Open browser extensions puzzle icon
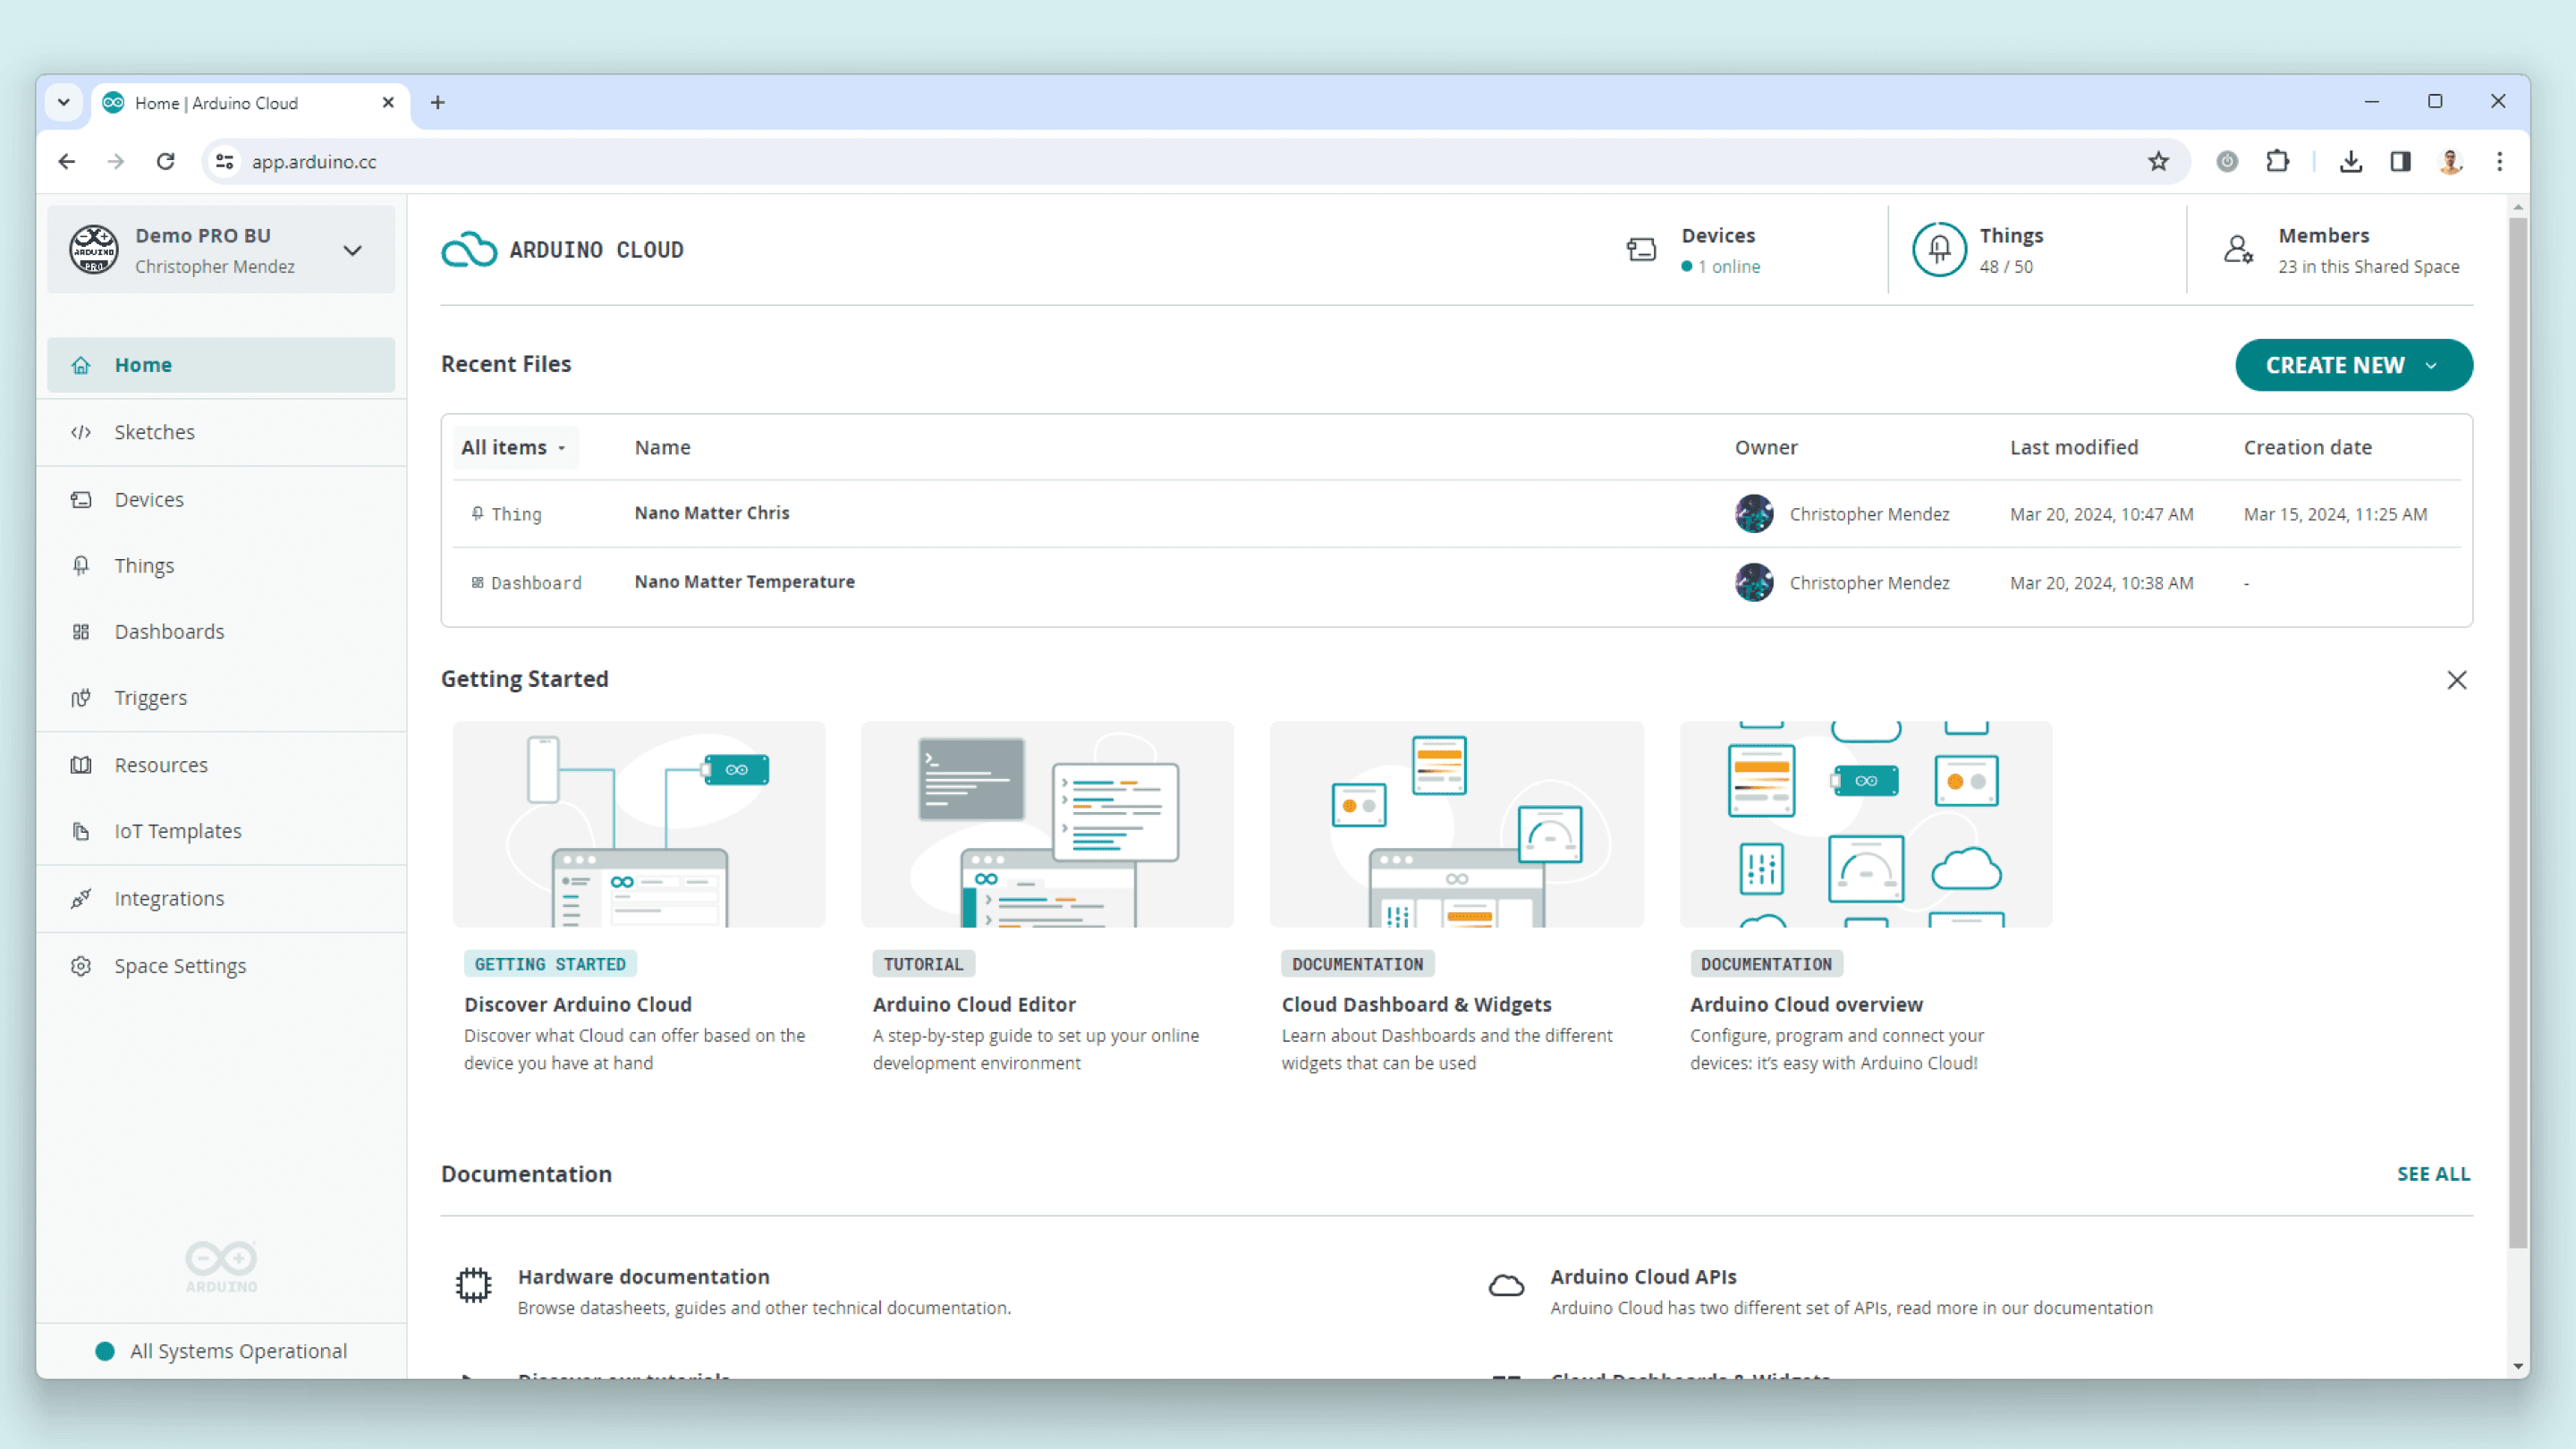 point(2277,162)
